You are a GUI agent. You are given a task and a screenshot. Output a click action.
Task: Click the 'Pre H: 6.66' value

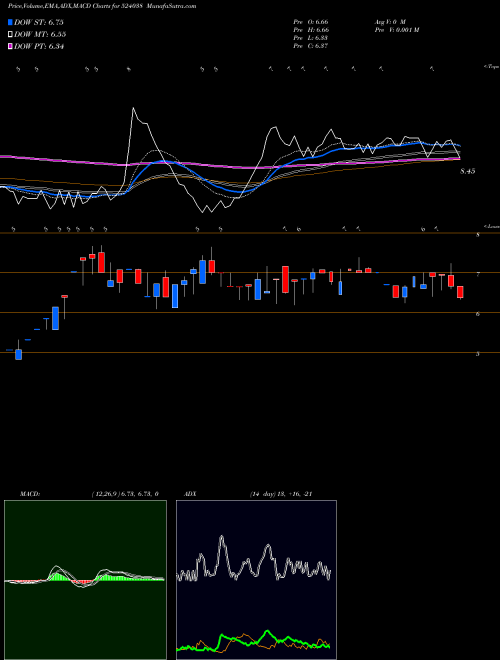[x=311, y=30]
